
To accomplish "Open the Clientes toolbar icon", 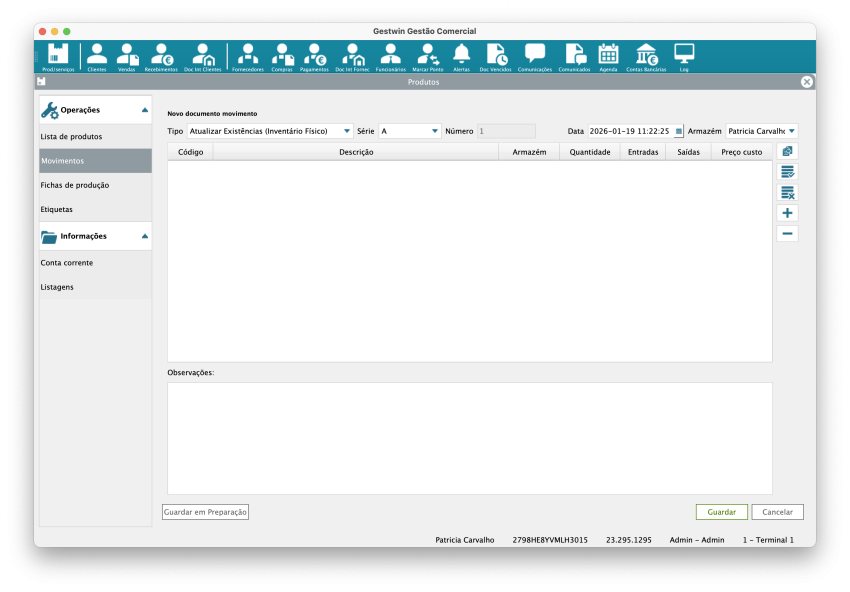I will [x=97, y=56].
